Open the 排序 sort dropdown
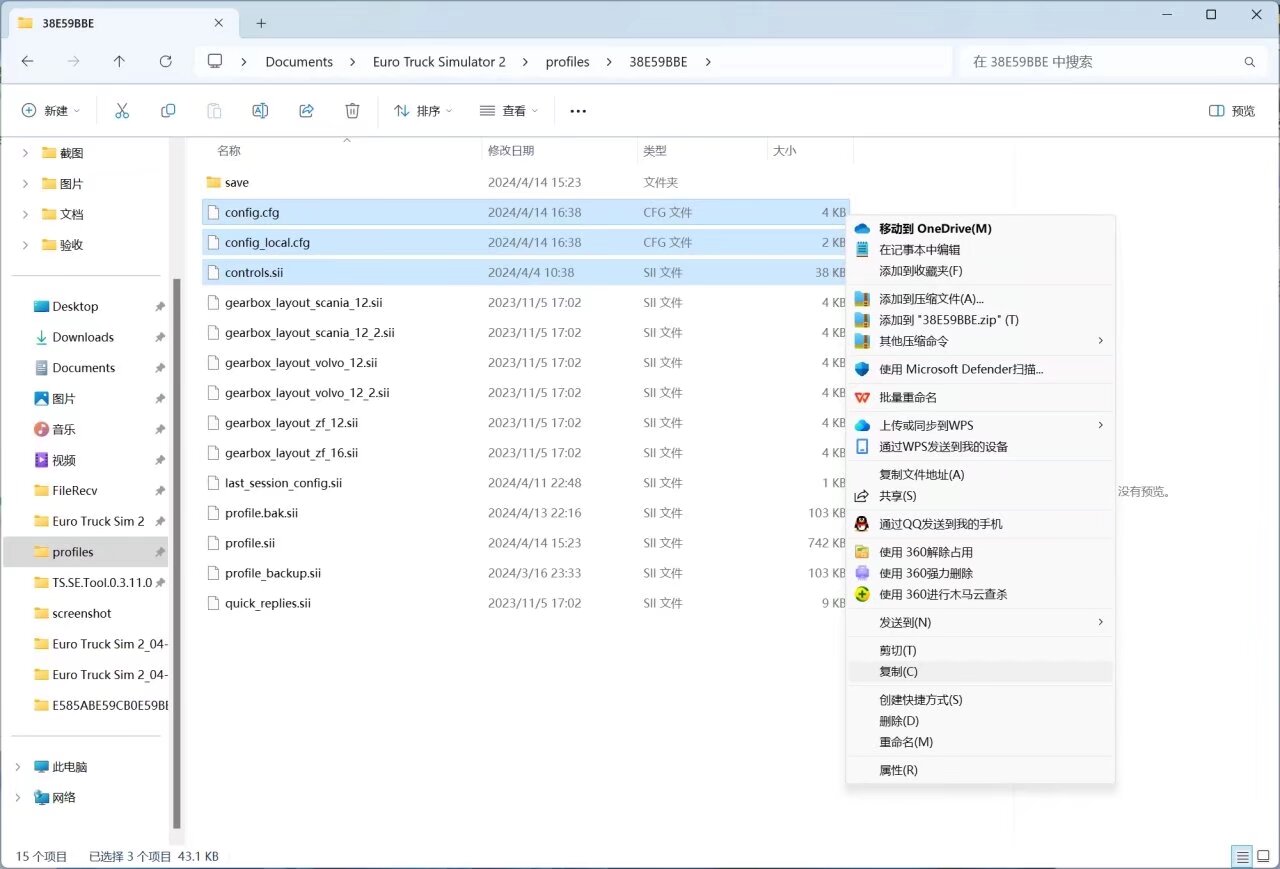This screenshot has width=1280, height=869. [423, 111]
